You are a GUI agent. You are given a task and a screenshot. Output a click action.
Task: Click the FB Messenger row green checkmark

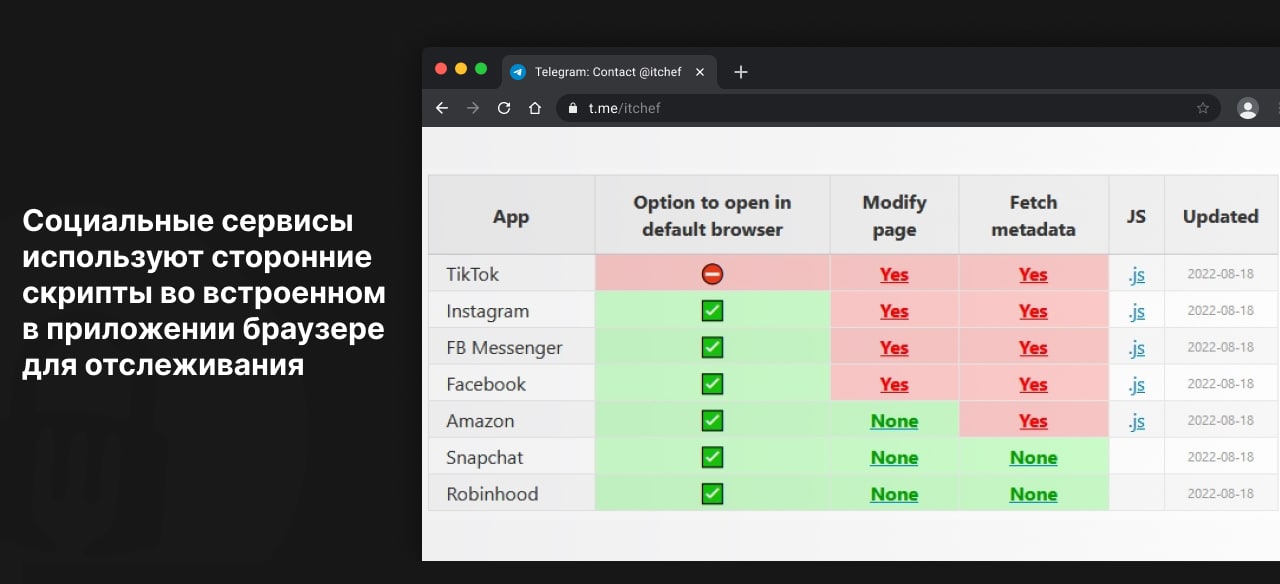[712, 347]
